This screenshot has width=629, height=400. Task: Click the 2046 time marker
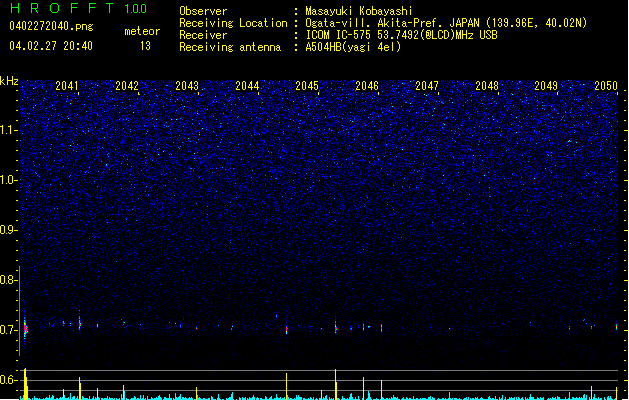click(367, 86)
